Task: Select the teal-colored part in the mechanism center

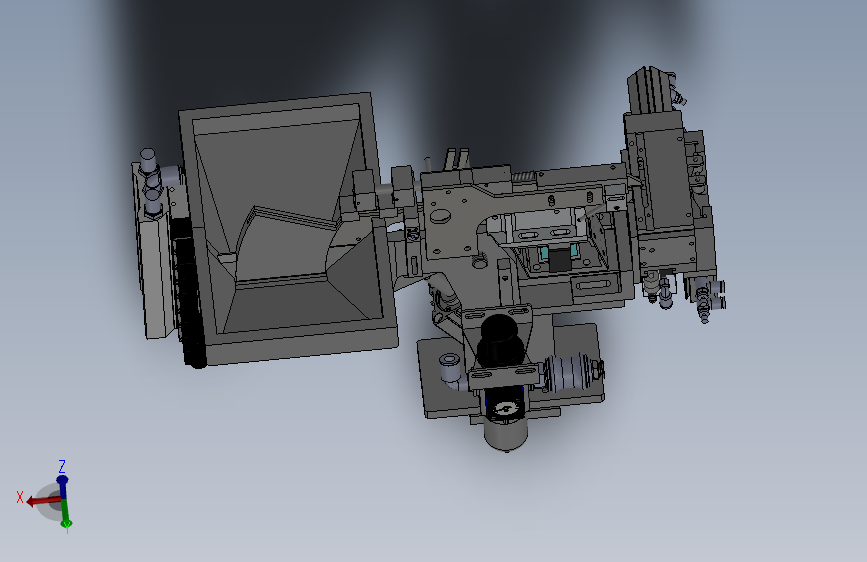Action: [544, 254]
